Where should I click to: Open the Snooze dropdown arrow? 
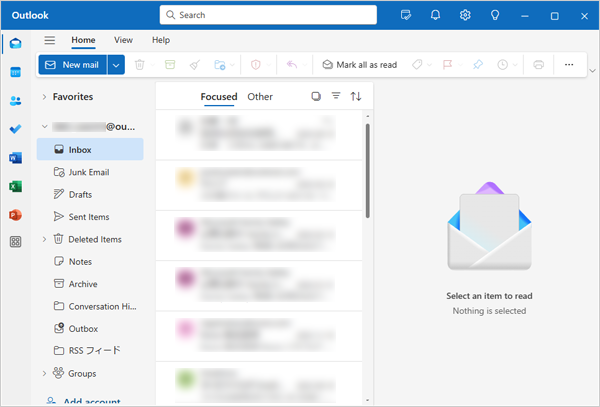coord(515,65)
